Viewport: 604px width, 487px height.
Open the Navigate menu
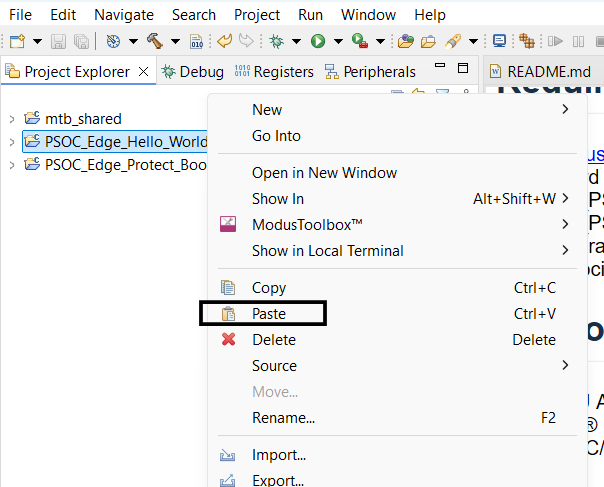click(x=124, y=15)
